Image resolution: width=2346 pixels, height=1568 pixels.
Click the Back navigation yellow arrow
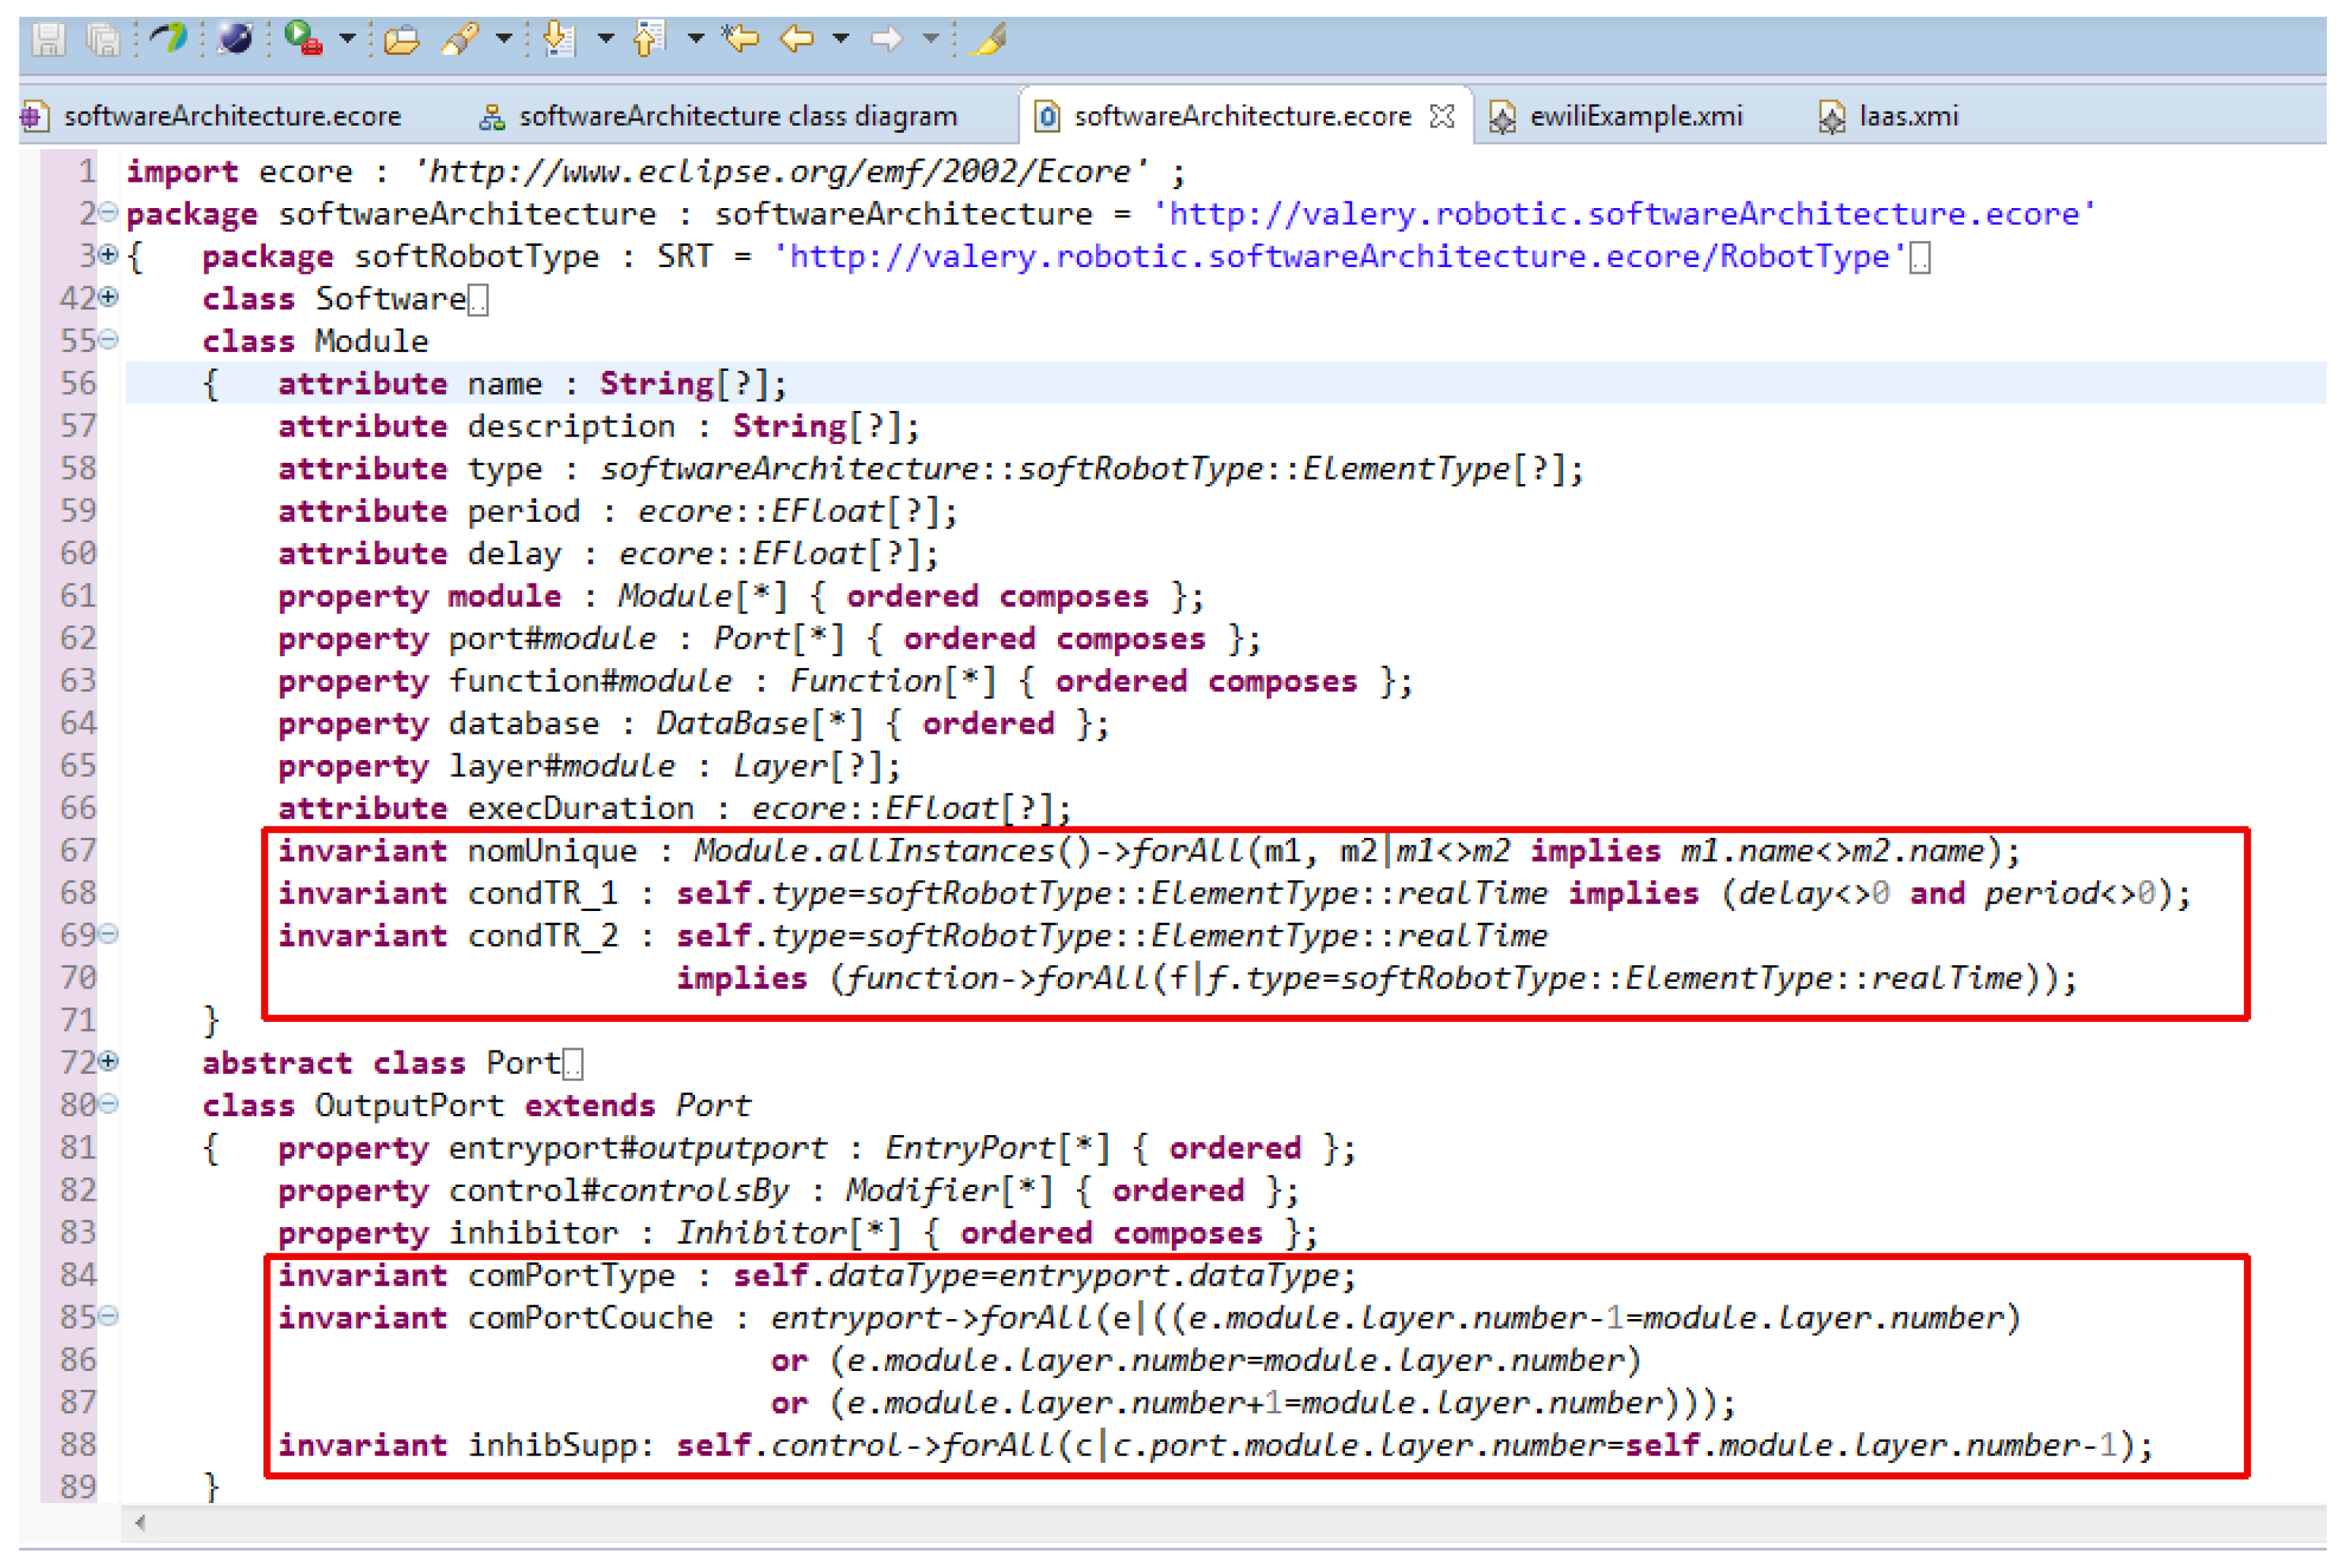point(797,40)
